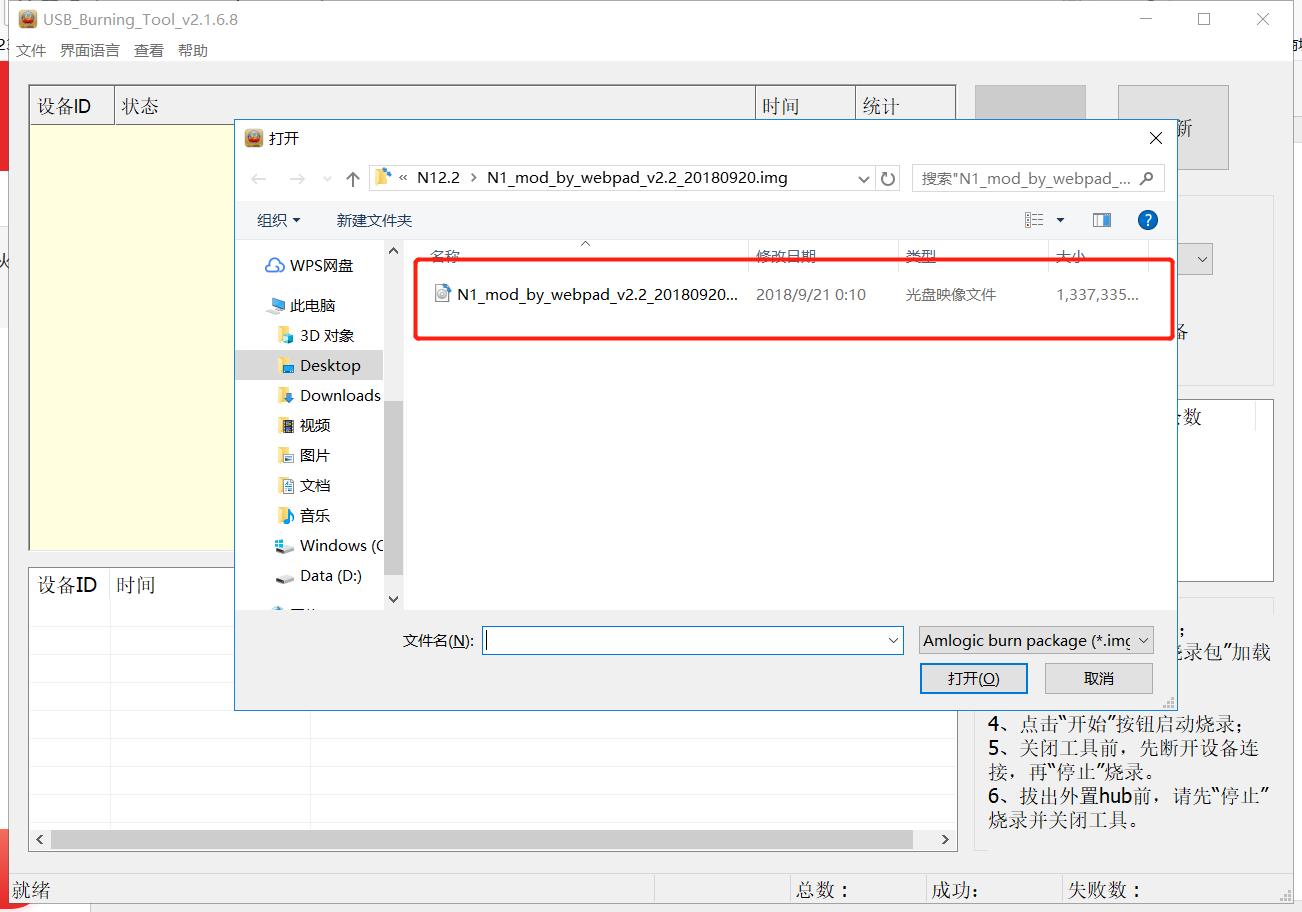The image size is (1302, 912).
Task: Click the Data (D:) drive icon
Action: (284, 577)
